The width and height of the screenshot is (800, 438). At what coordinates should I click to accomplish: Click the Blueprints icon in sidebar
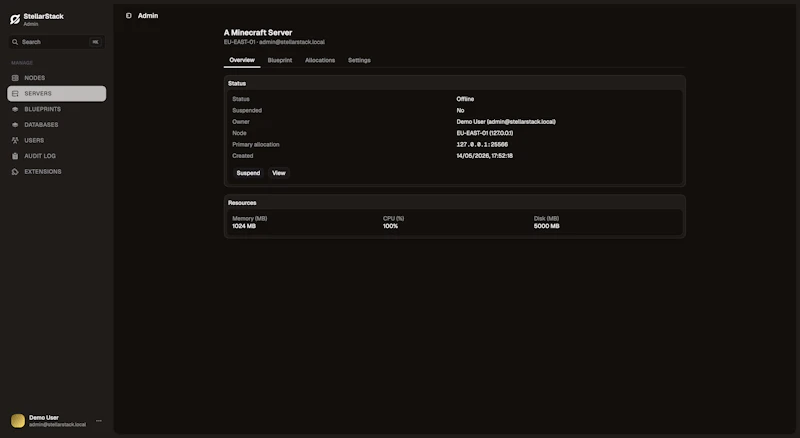[x=15, y=109]
